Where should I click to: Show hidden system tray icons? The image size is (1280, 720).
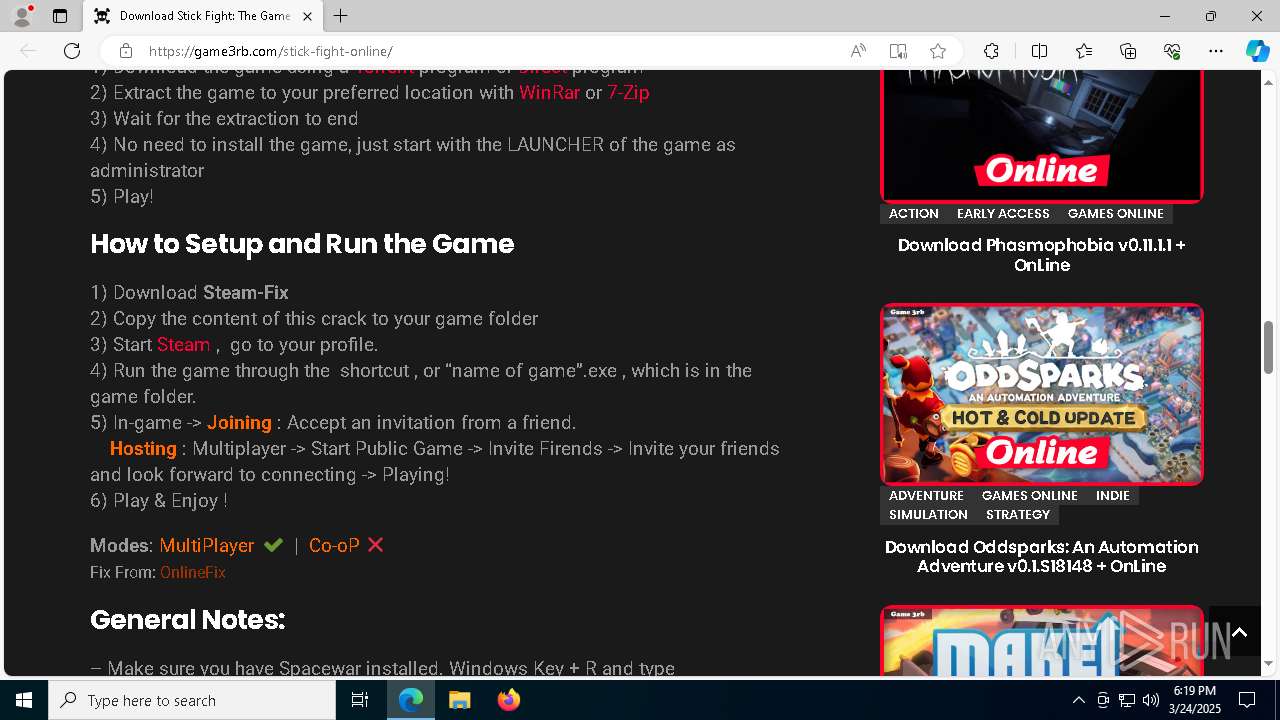[x=1078, y=700]
